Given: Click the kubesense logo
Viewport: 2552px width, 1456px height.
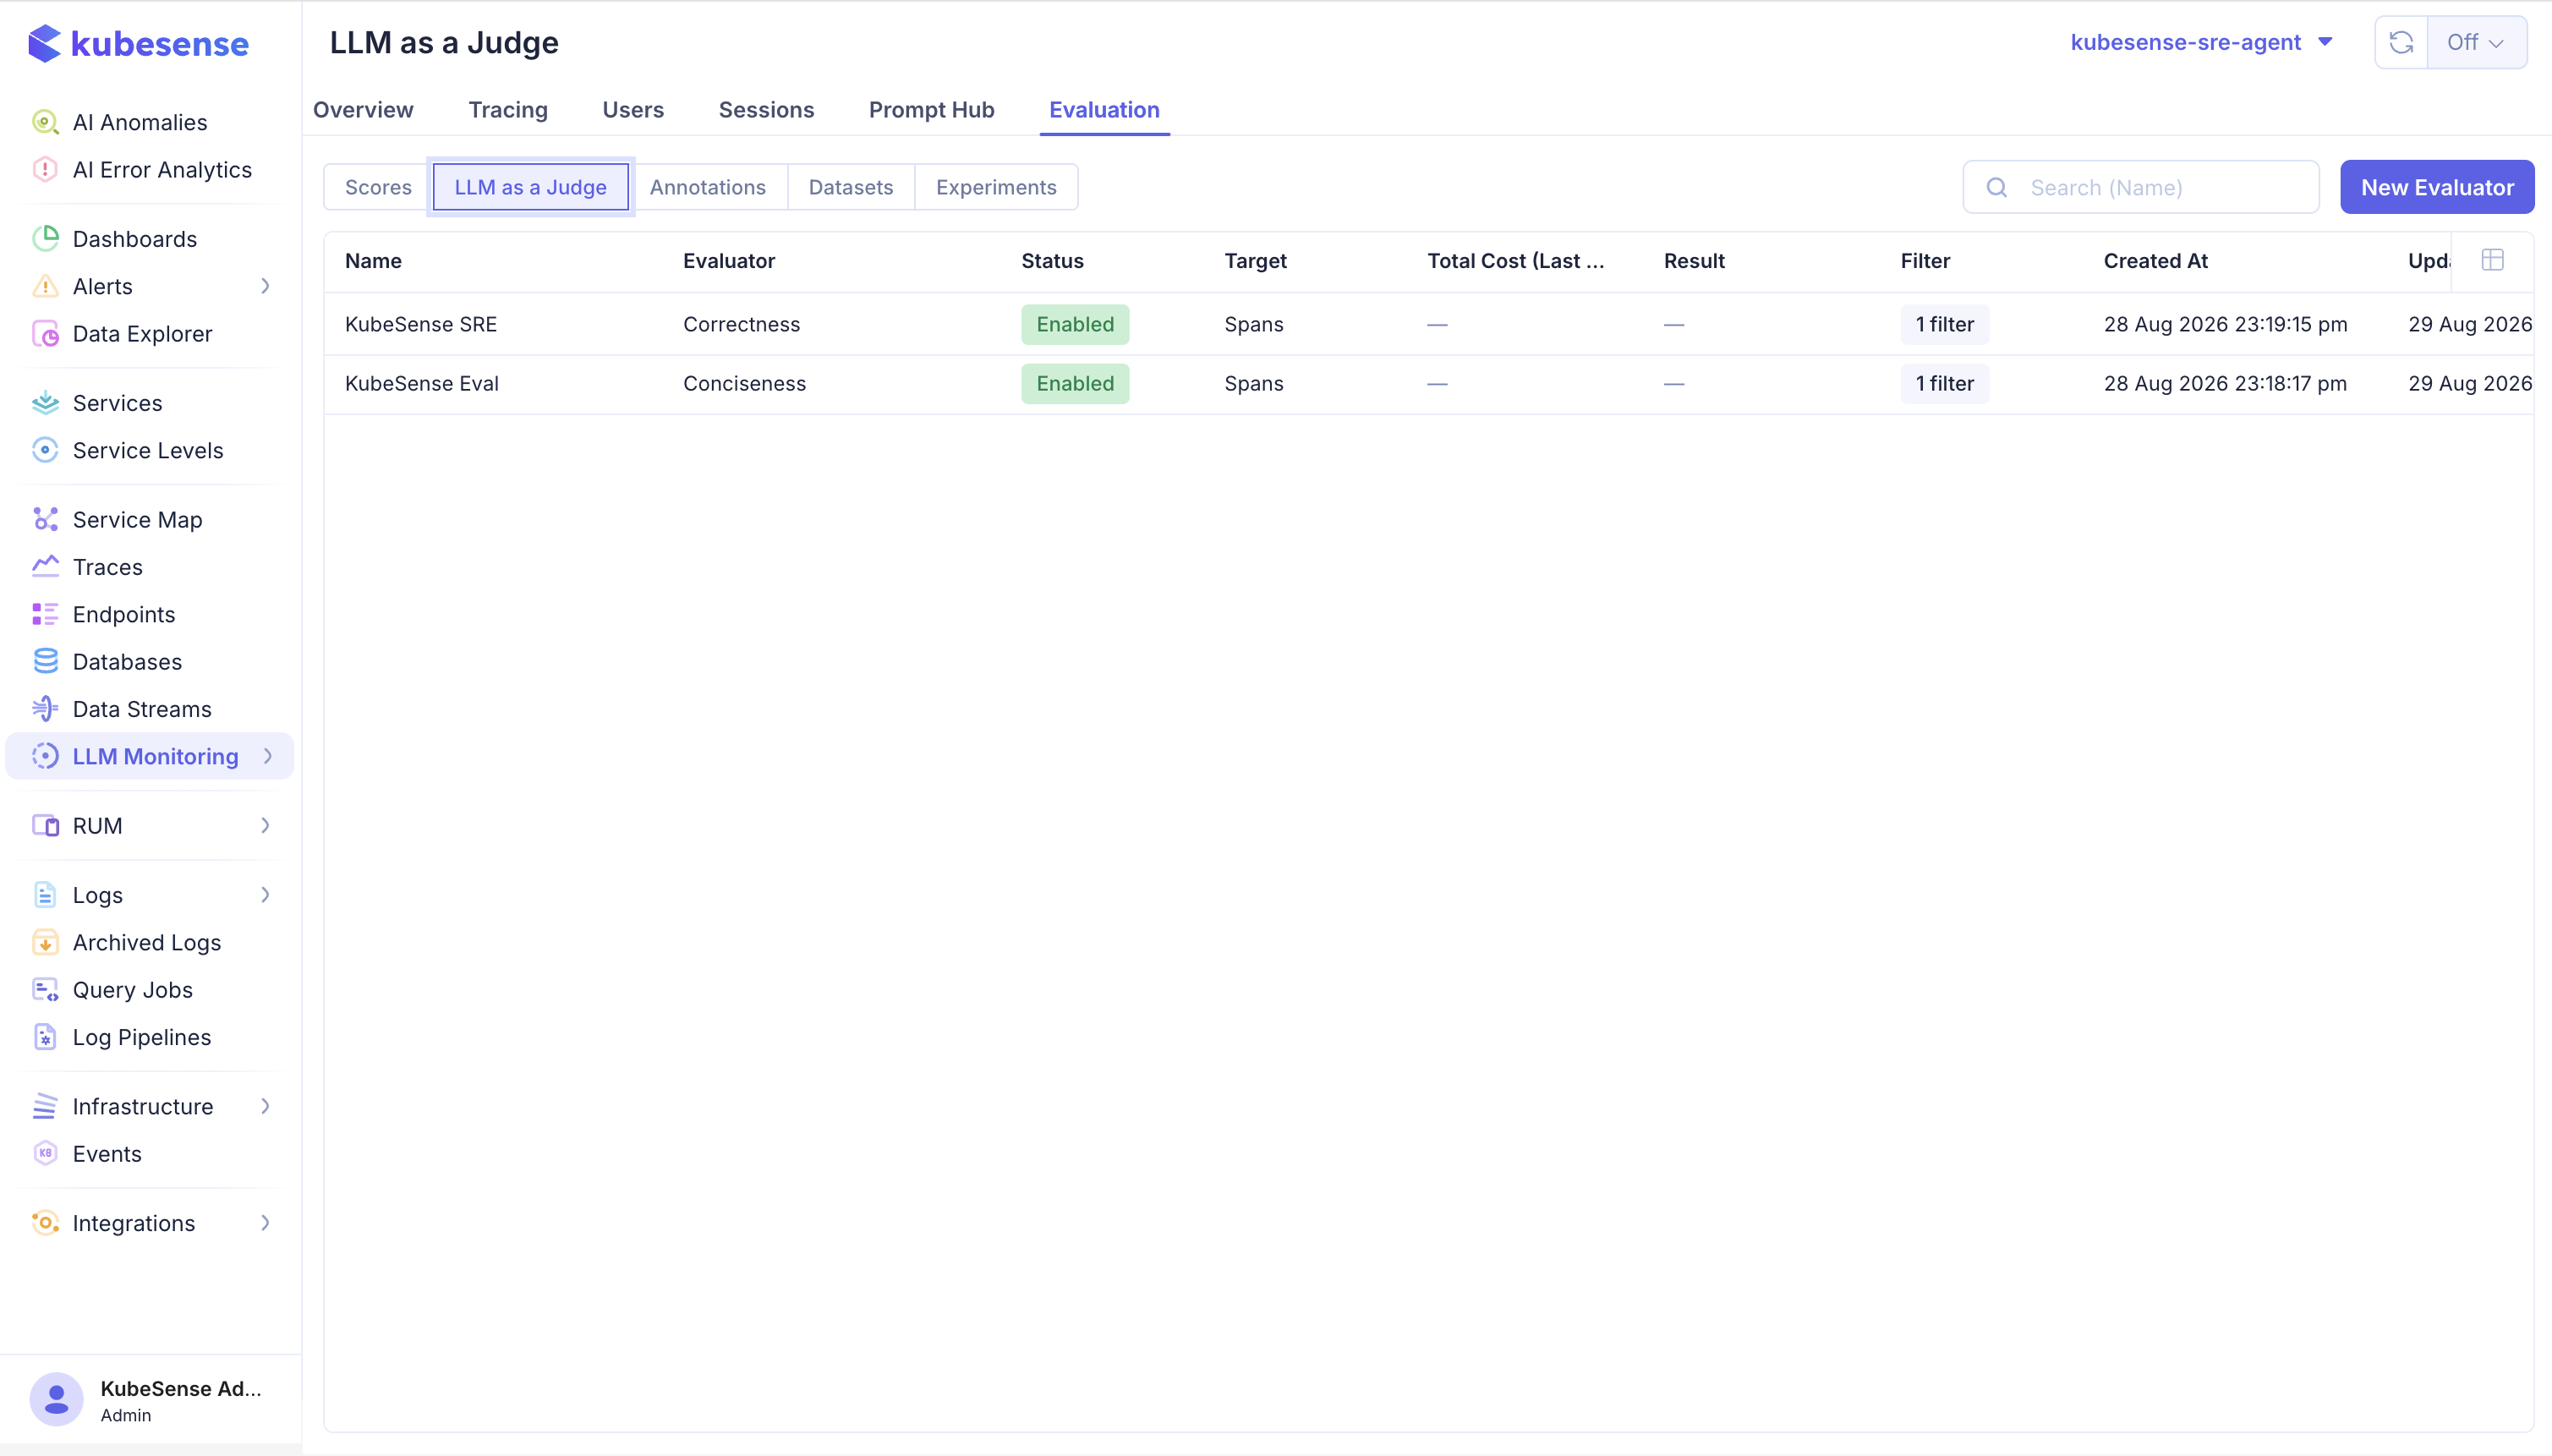Looking at the screenshot, I should point(139,43).
